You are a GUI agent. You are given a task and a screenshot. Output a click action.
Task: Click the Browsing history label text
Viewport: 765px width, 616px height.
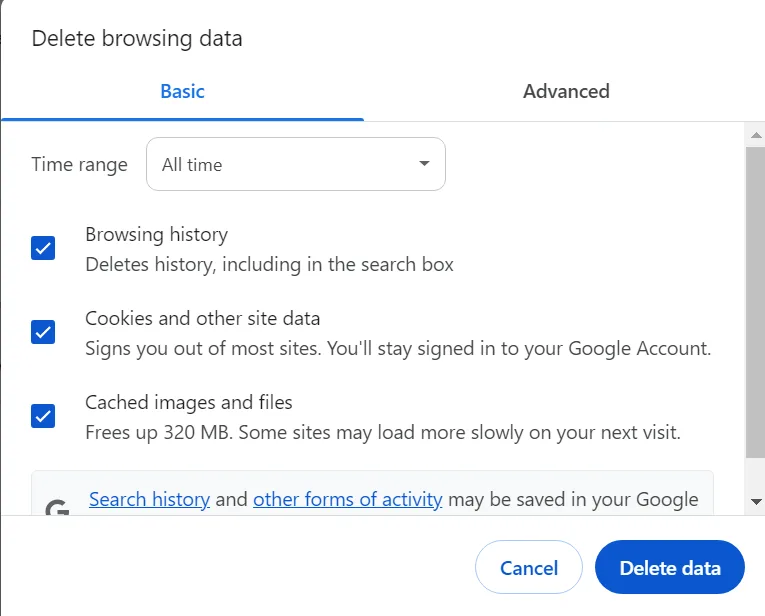click(157, 235)
